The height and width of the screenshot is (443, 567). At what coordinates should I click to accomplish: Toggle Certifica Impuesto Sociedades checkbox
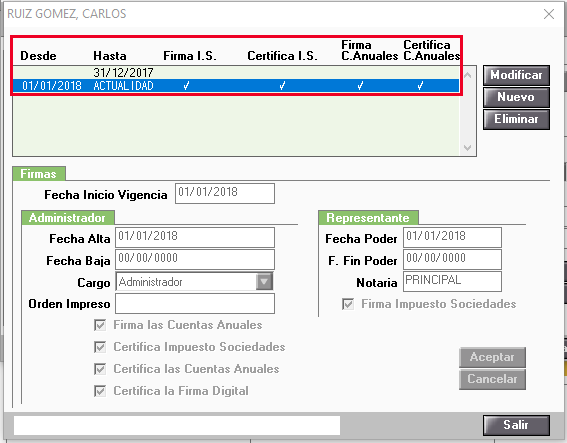click(100, 347)
